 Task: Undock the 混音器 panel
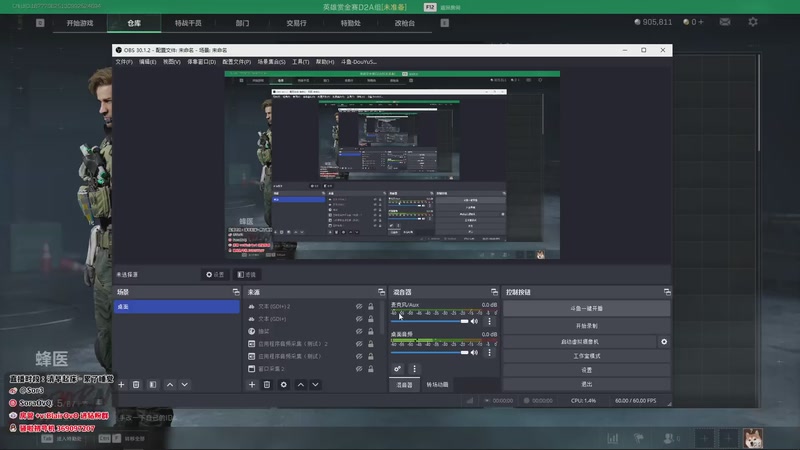494,292
